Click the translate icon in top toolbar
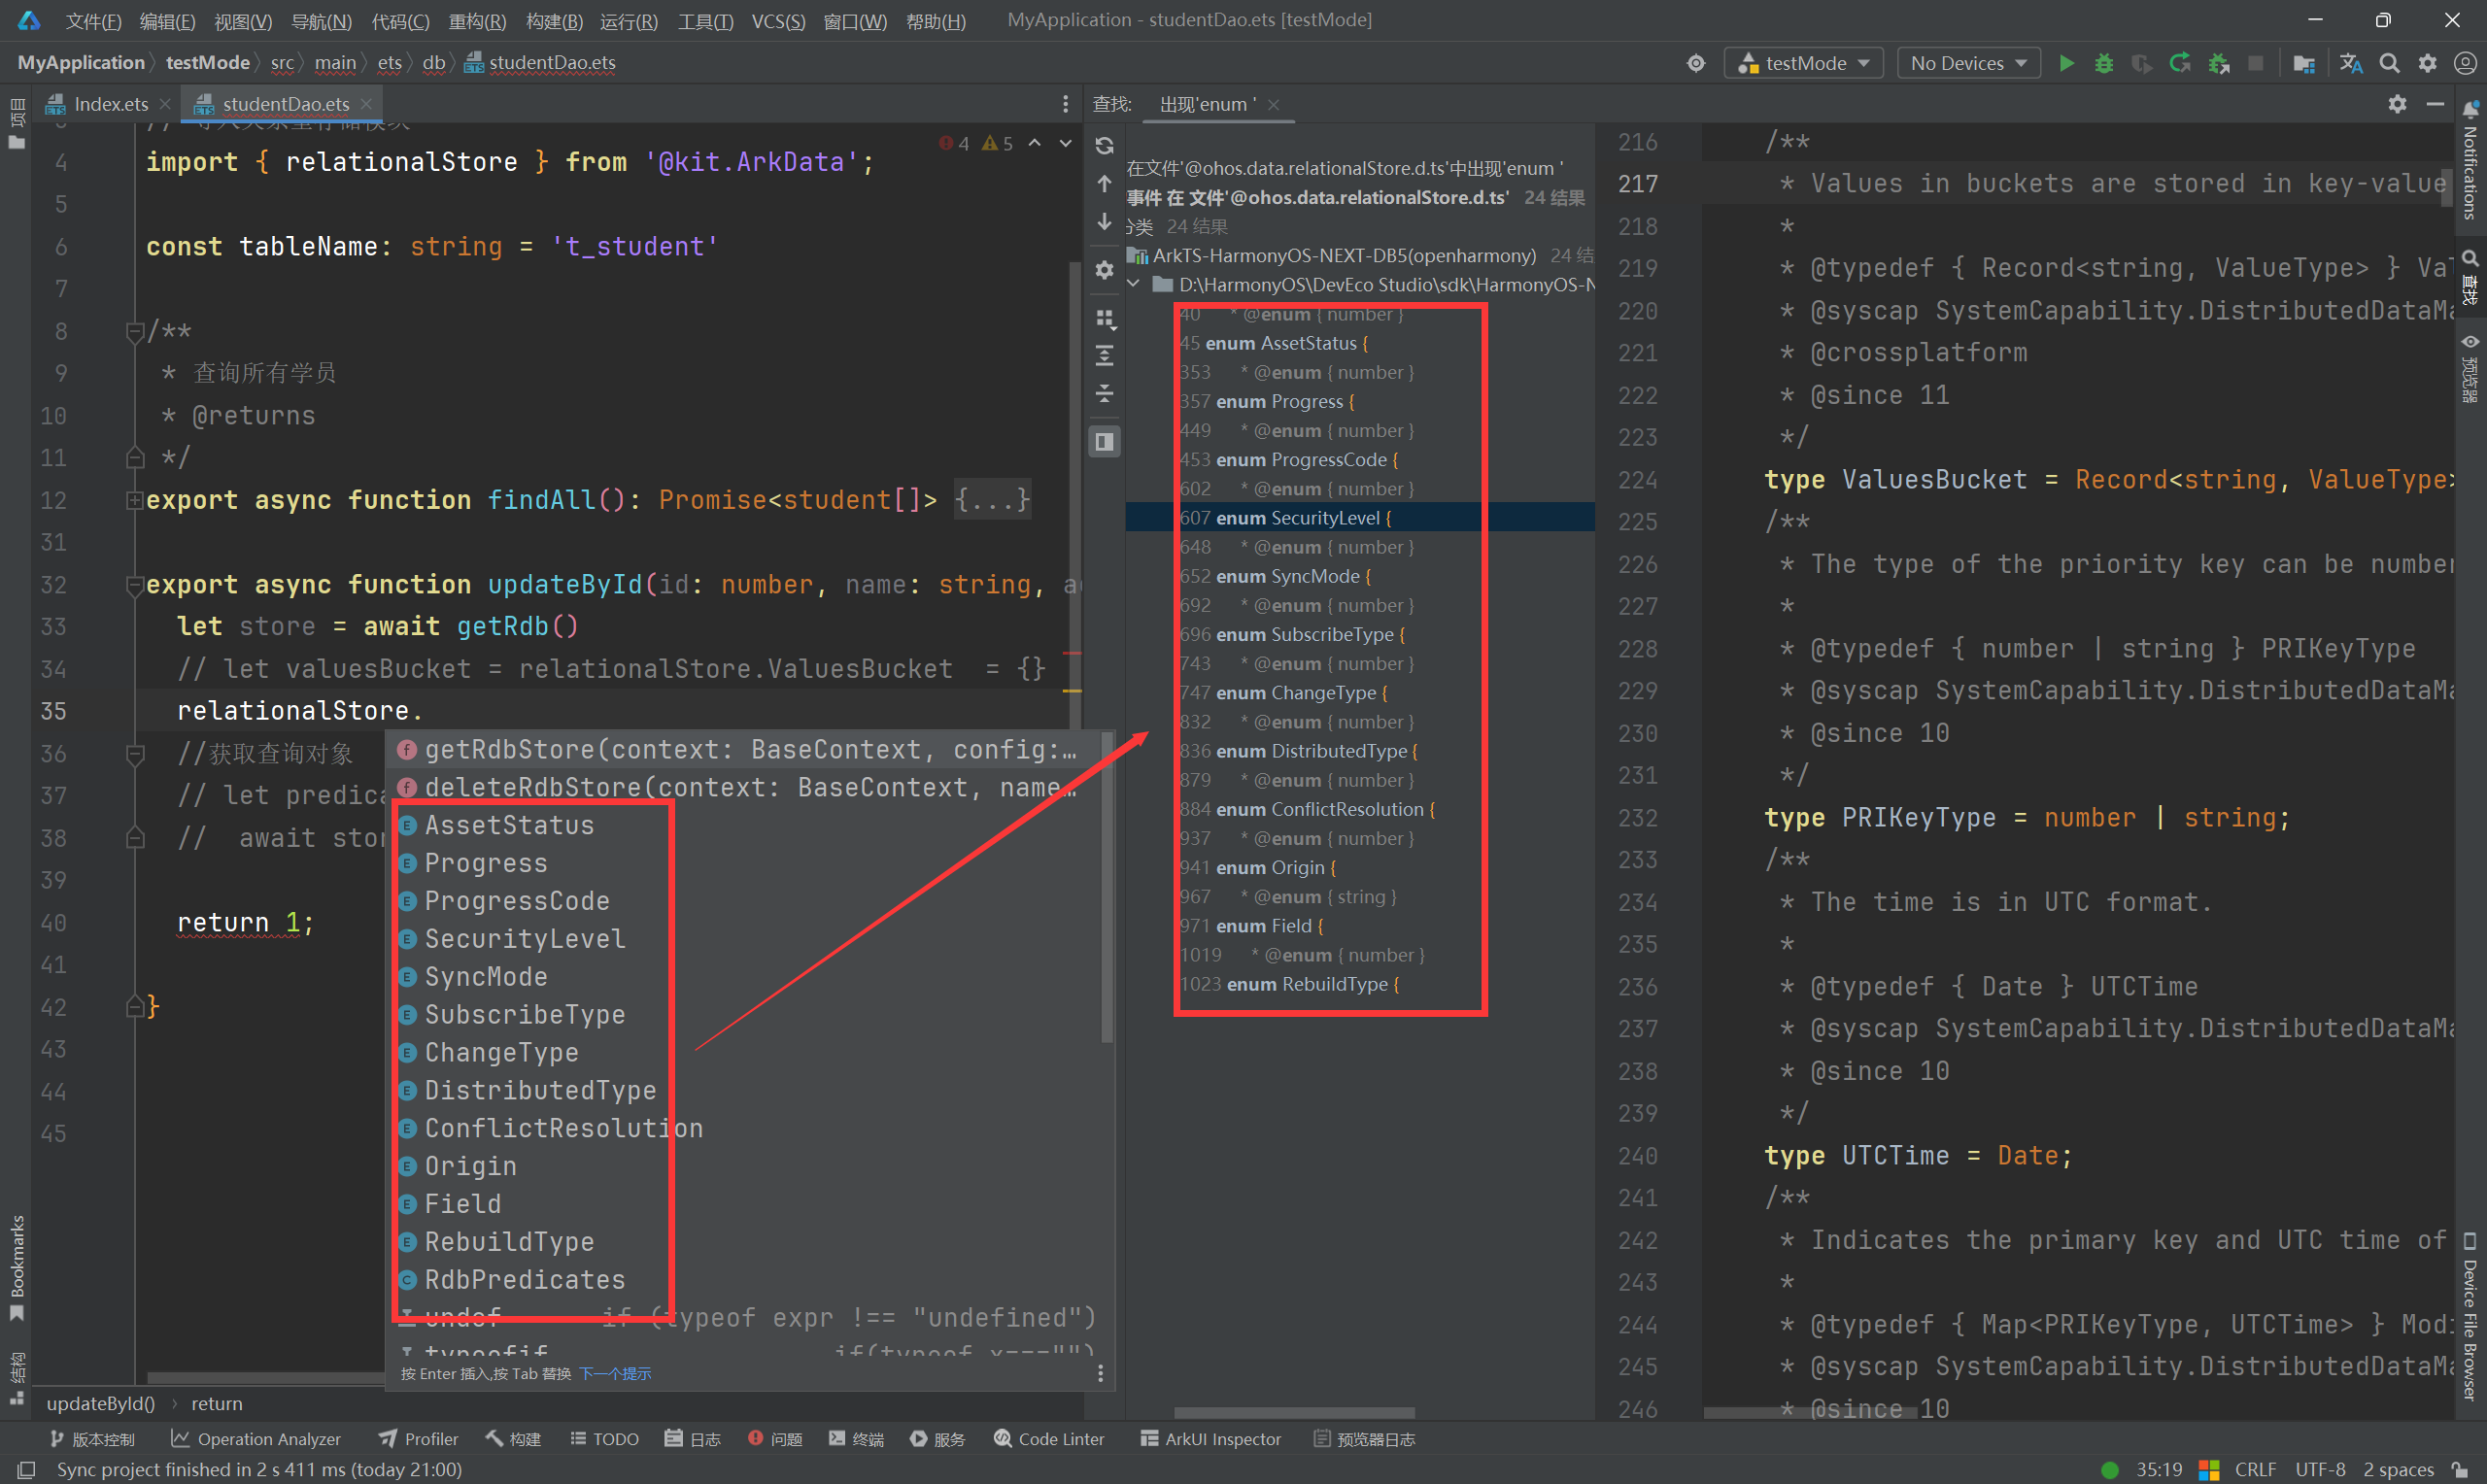The image size is (2487, 1484). tap(2351, 63)
